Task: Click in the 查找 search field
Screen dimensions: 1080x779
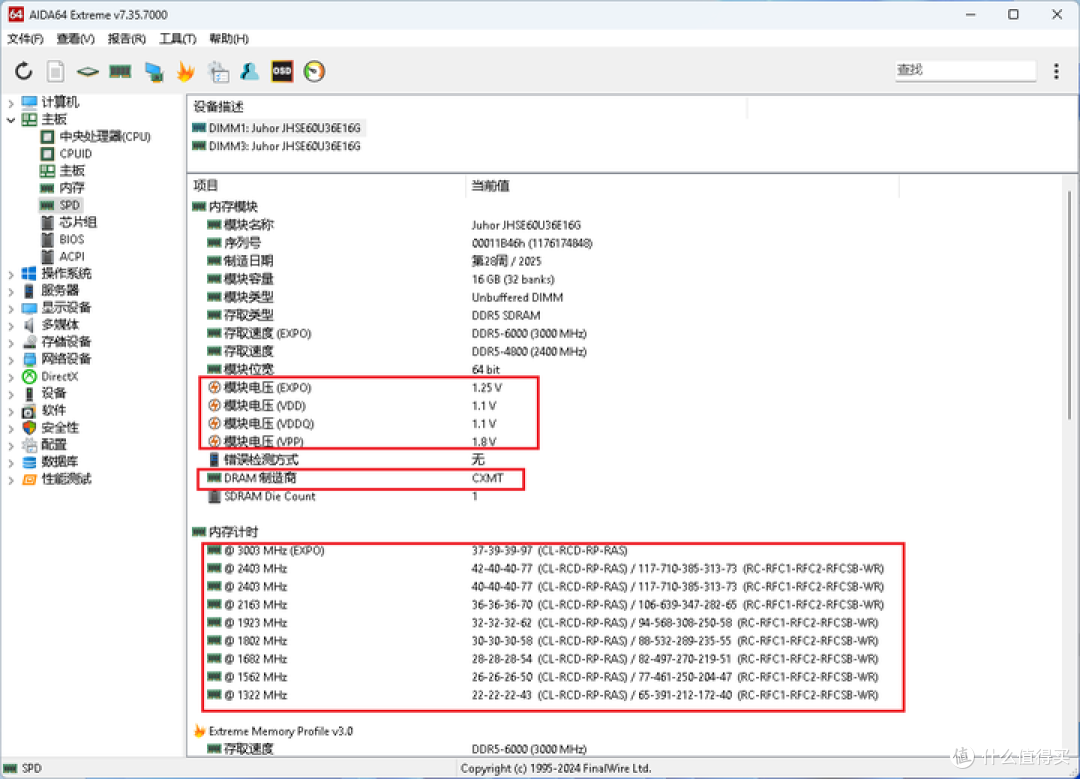Action: tap(965, 70)
